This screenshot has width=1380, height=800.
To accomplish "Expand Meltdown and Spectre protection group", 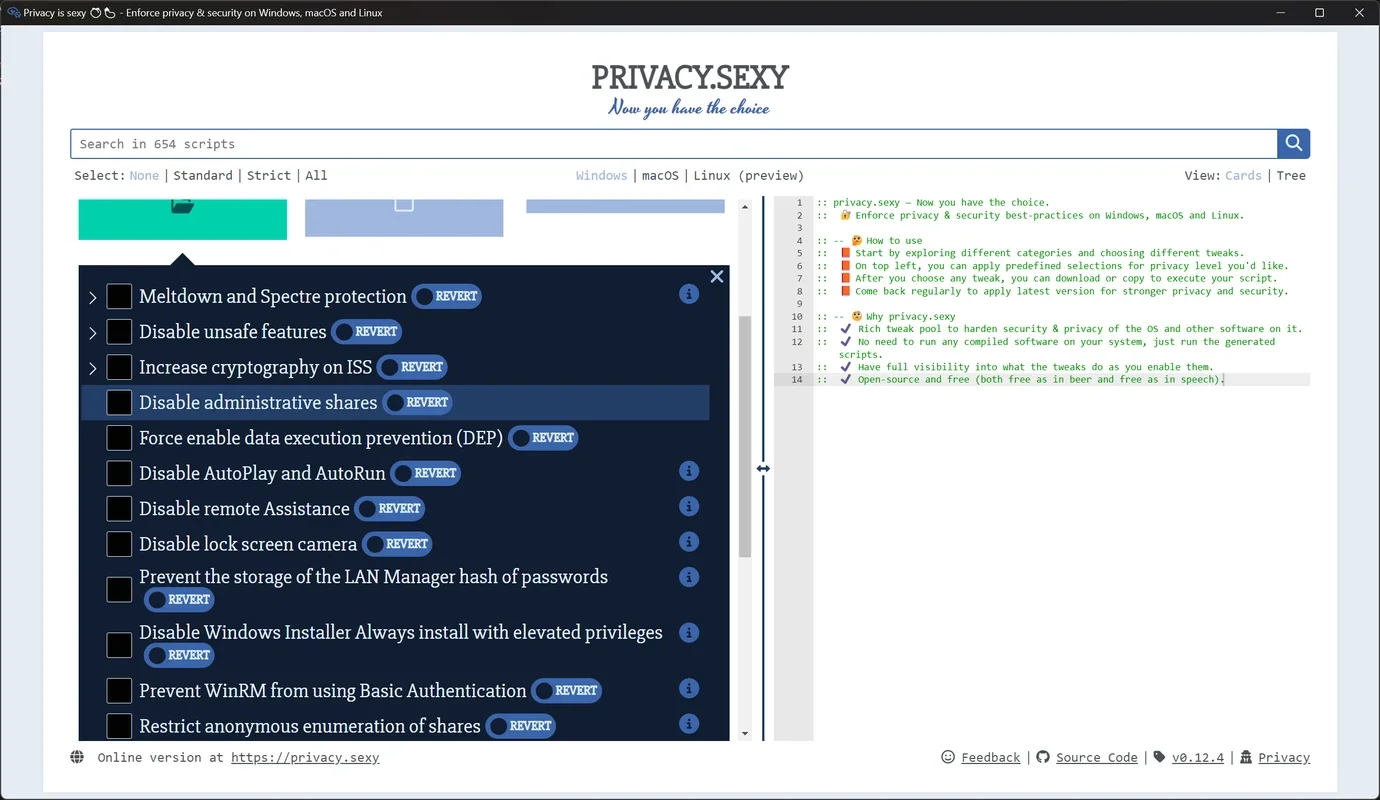I will click(x=93, y=297).
